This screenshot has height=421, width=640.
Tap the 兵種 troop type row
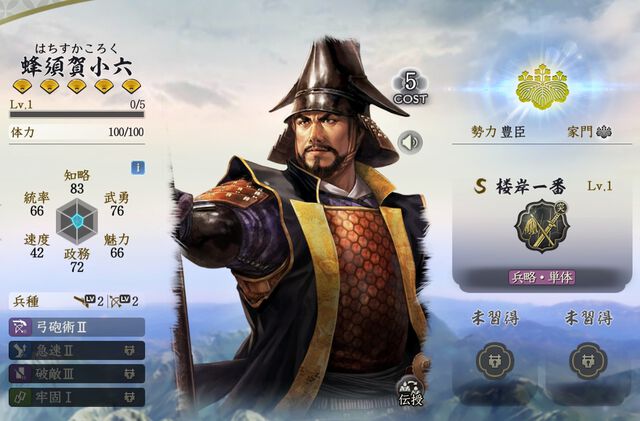[x=77, y=301]
